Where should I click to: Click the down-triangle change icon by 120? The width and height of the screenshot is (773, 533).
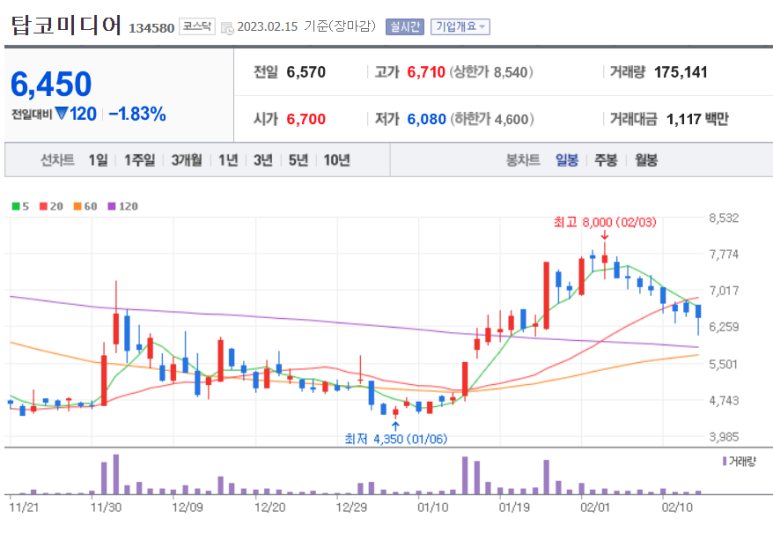tap(61, 113)
